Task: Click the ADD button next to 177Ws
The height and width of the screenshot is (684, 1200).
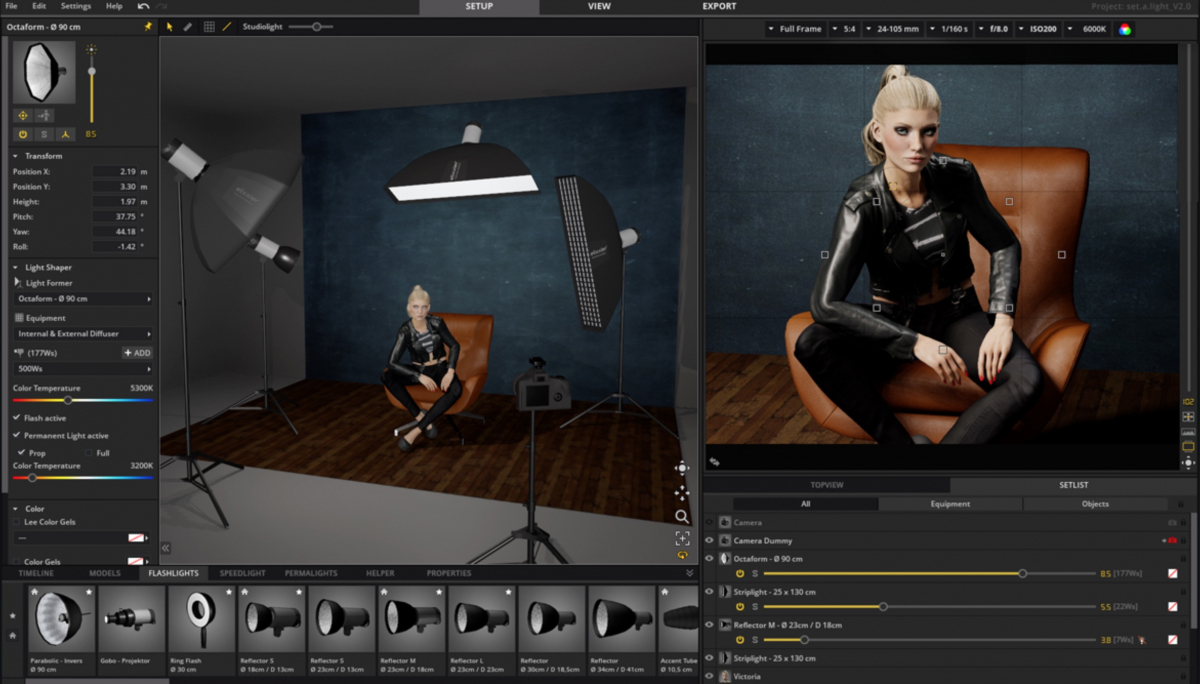Action: [137, 353]
